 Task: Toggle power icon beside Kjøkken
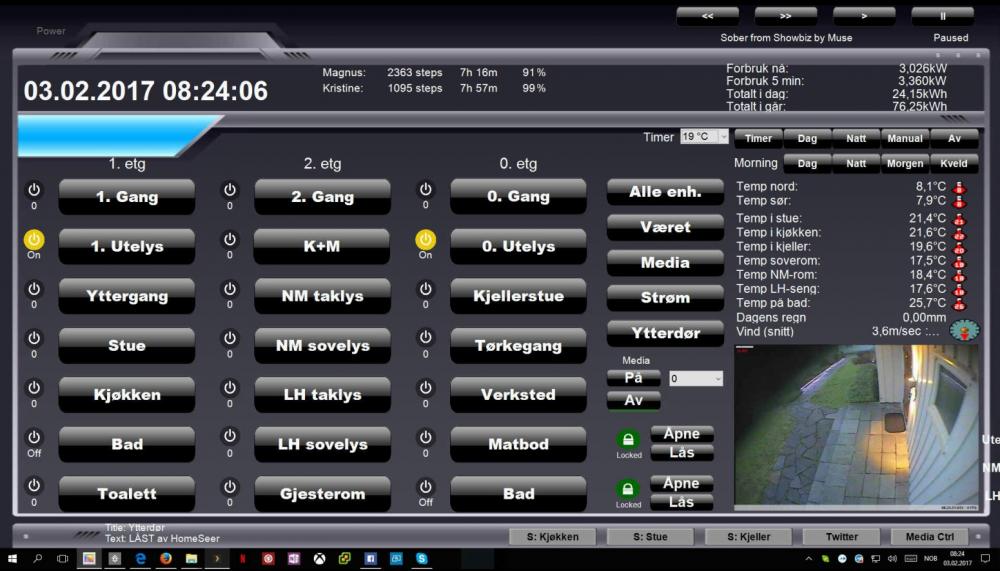click(x=34, y=388)
